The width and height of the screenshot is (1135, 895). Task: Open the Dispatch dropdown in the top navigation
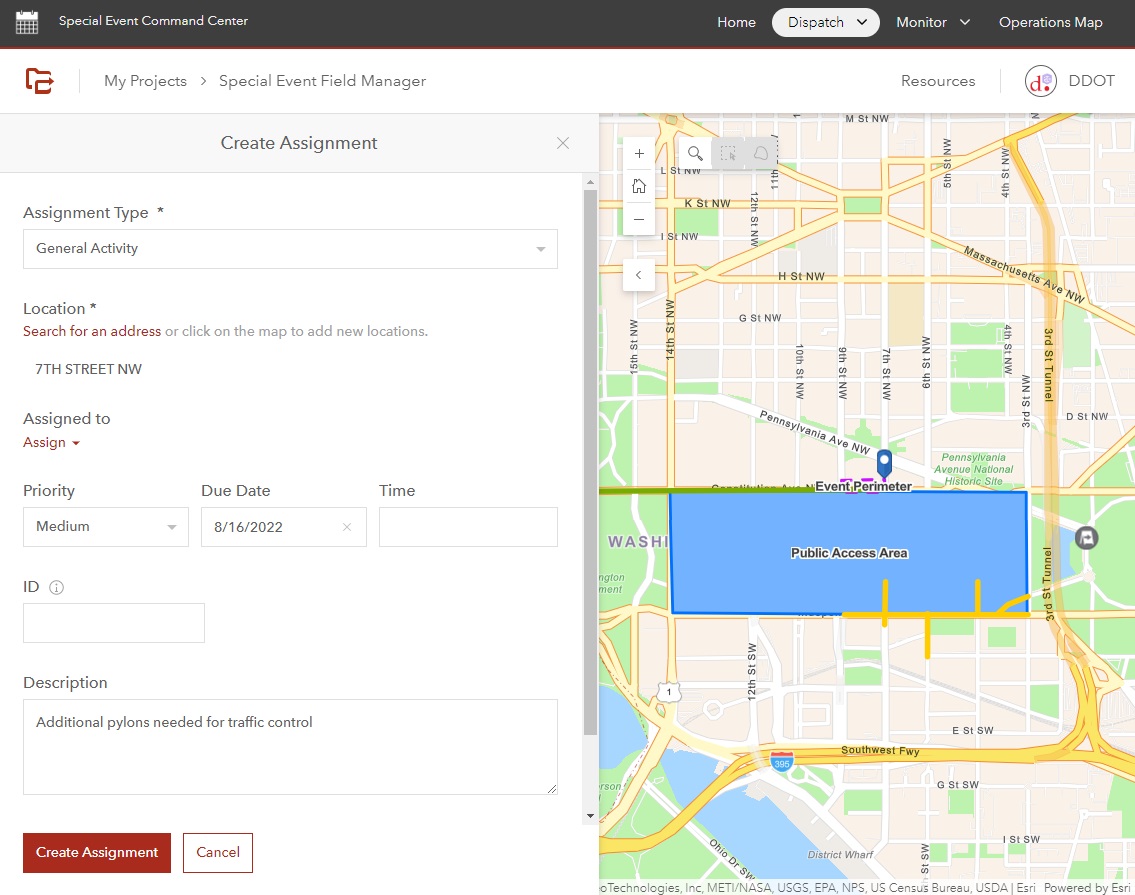[x=825, y=21]
